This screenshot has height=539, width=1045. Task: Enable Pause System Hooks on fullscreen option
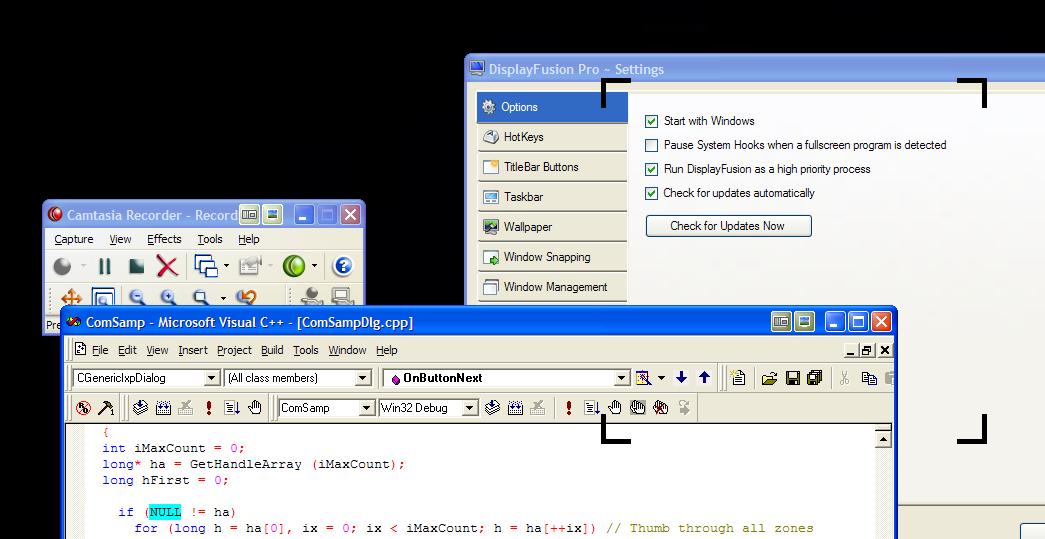tap(652, 145)
